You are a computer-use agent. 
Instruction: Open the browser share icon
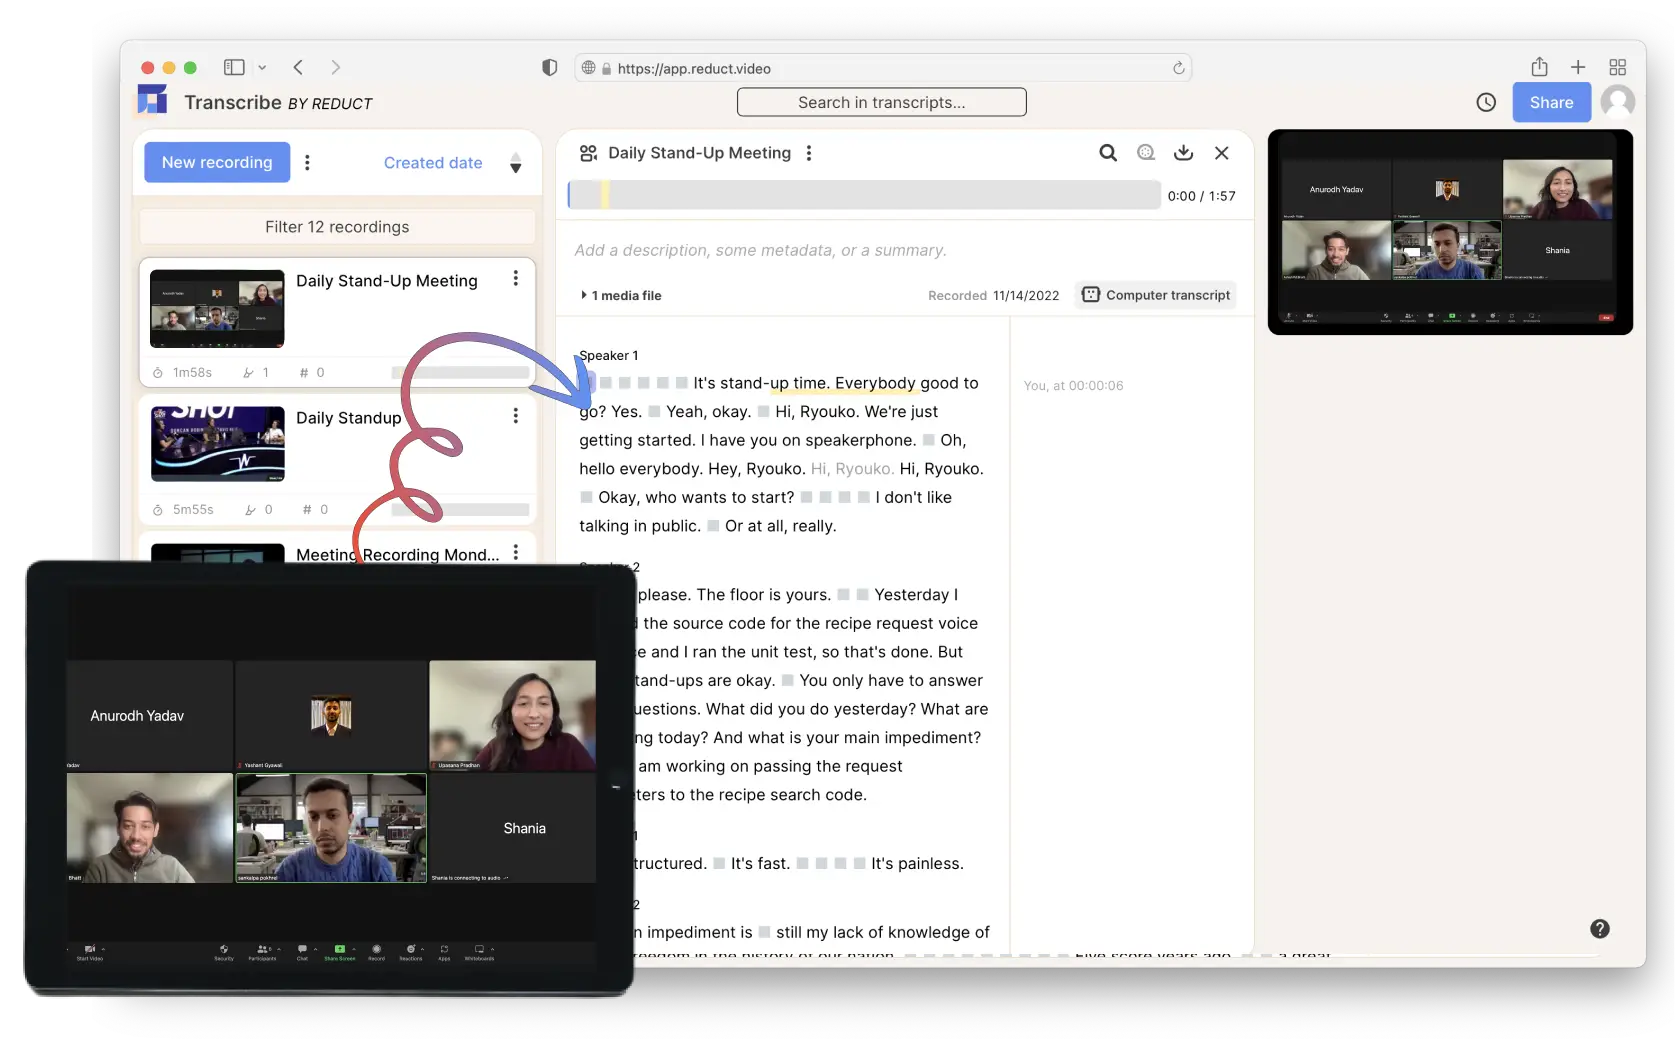(x=1539, y=67)
